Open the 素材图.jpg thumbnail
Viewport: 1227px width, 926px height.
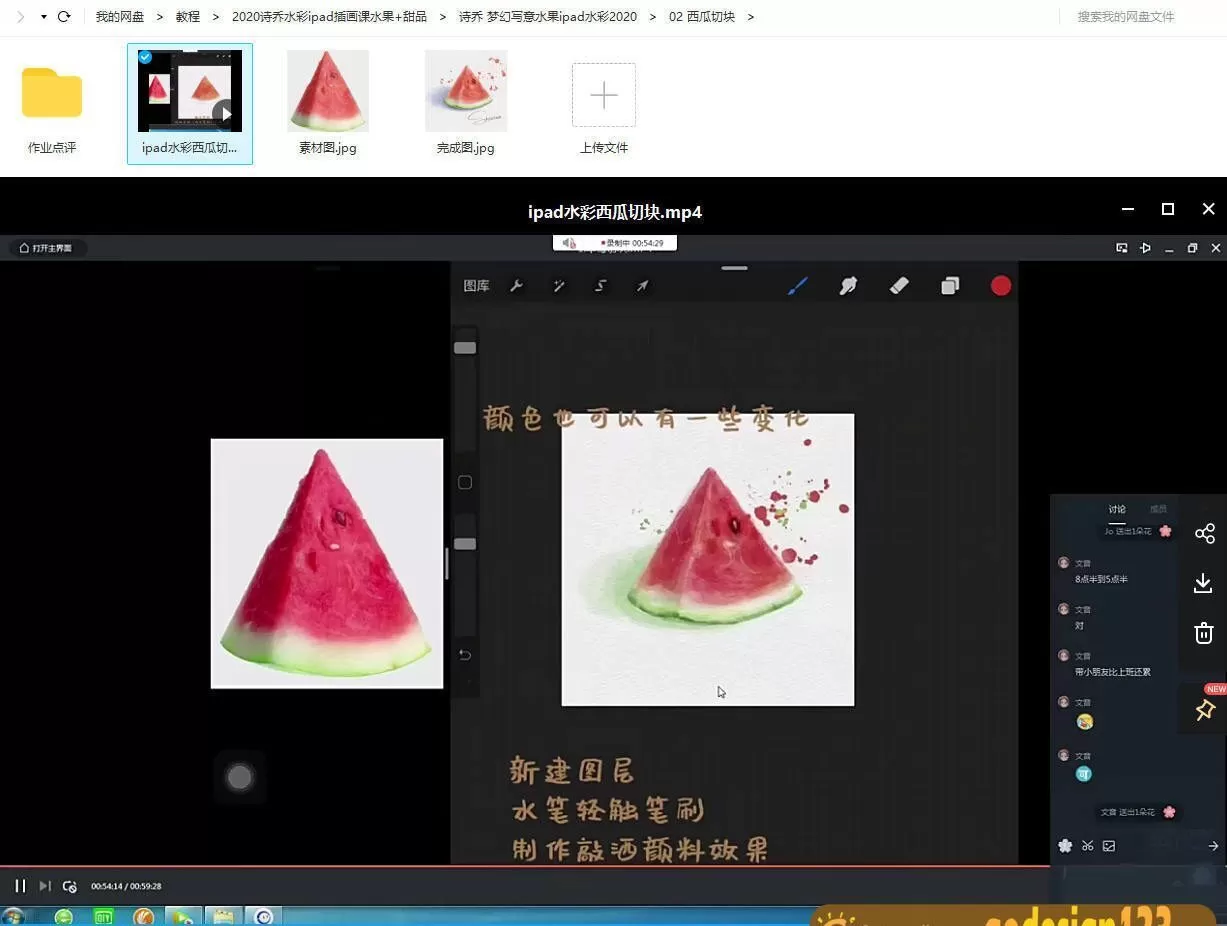(x=327, y=90)
